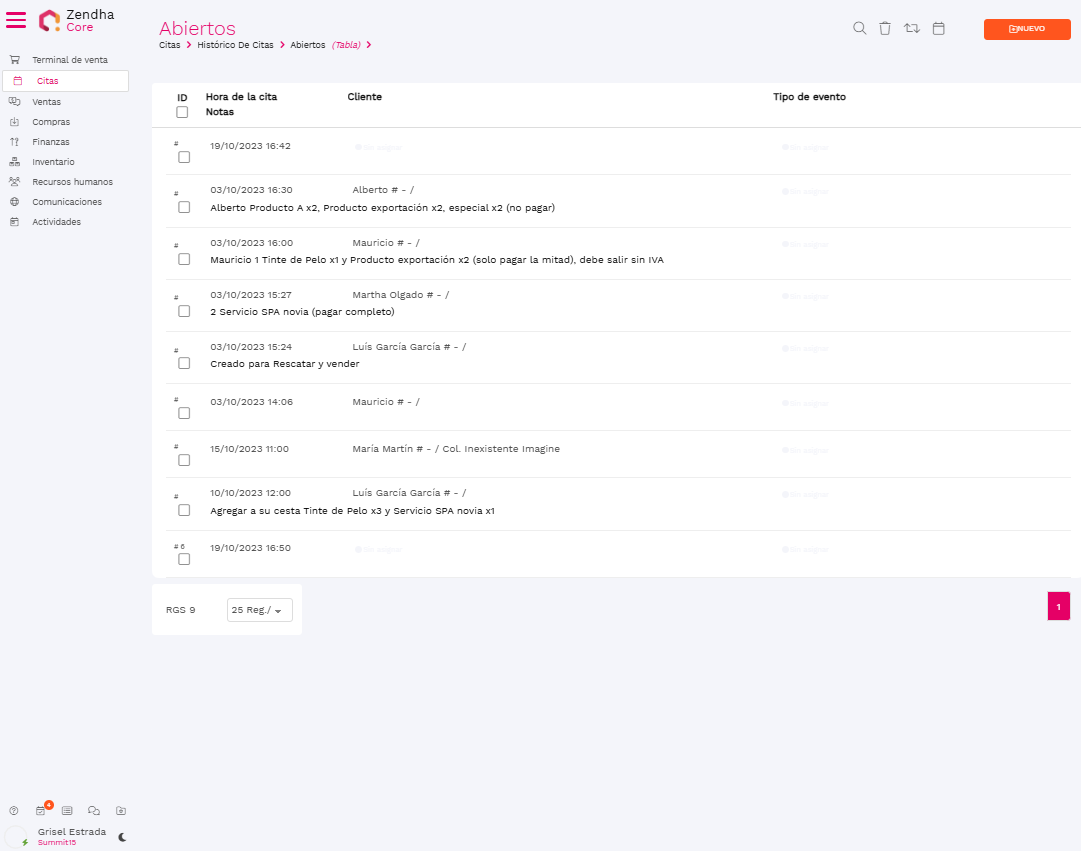Click the orange NUEVO button
Screen dimensions: 1081x851
(x=1027, y=29)
